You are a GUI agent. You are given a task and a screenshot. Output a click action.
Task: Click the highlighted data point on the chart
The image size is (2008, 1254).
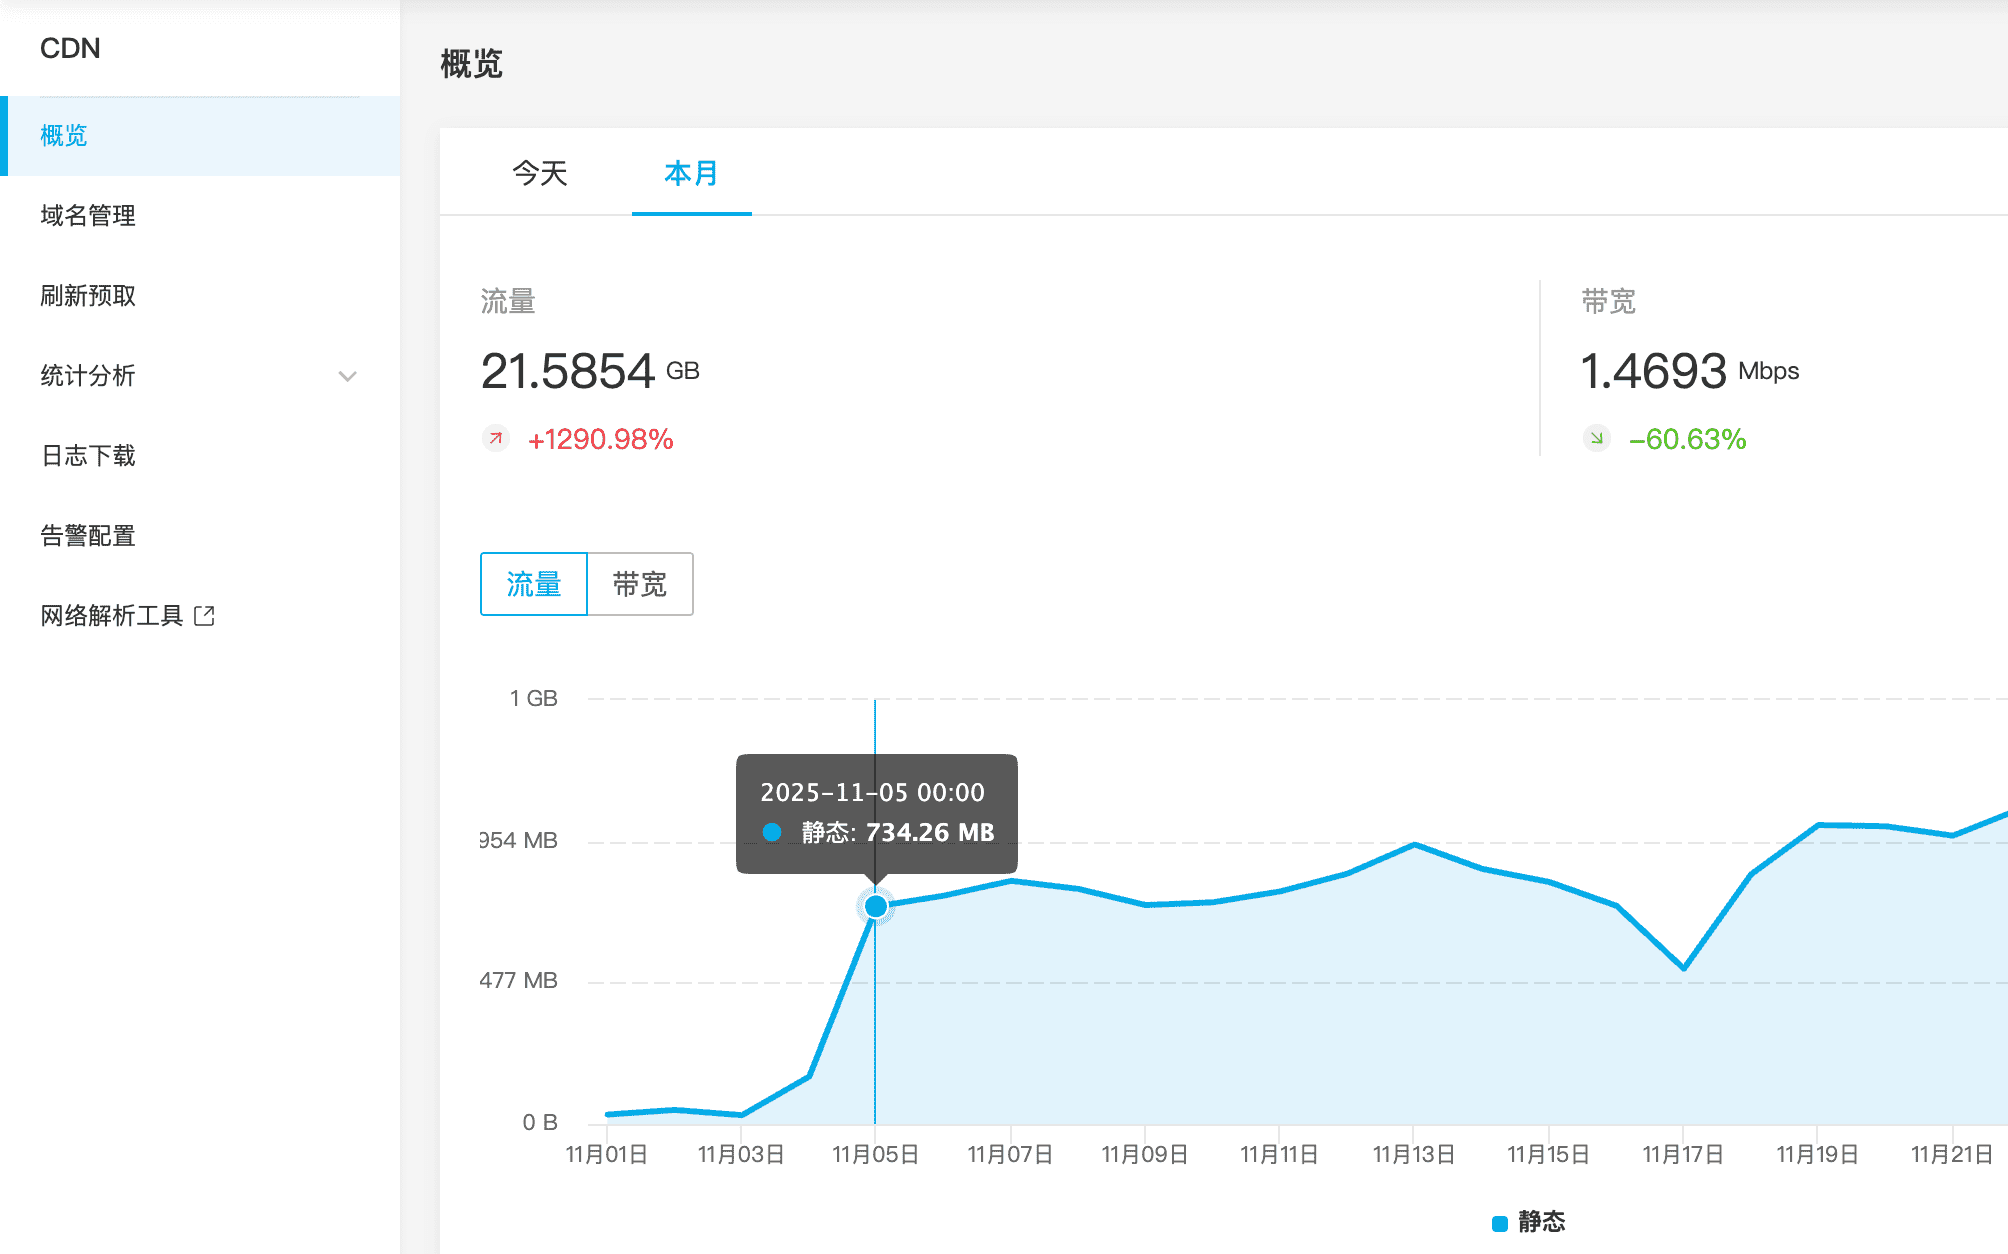875,906
